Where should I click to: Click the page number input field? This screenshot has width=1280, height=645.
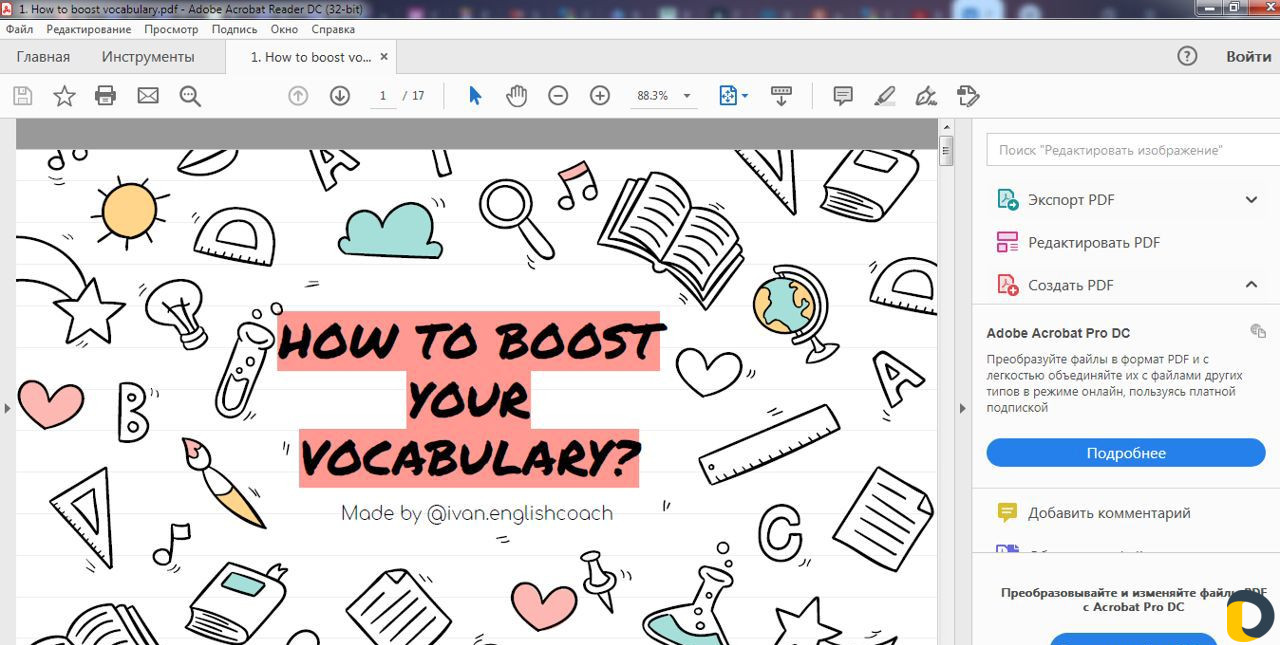[383, 96]
